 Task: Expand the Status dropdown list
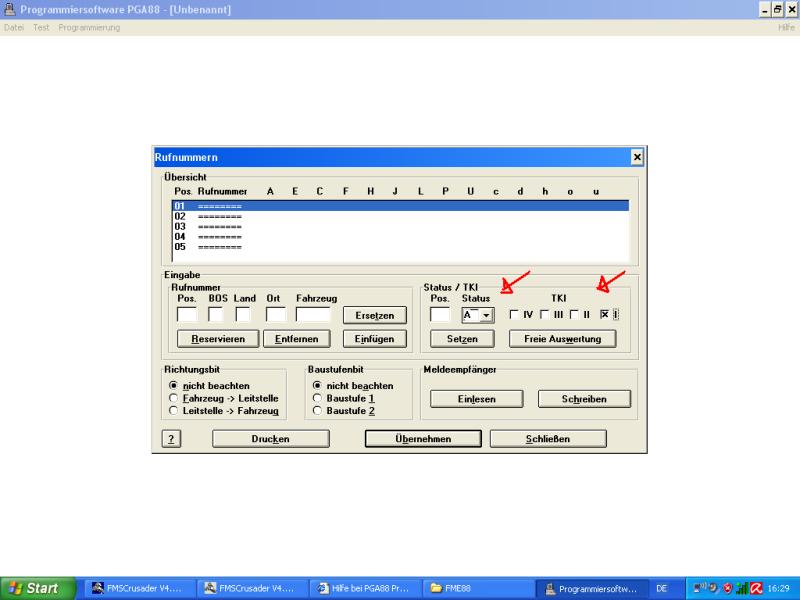(x=486, y=315)
